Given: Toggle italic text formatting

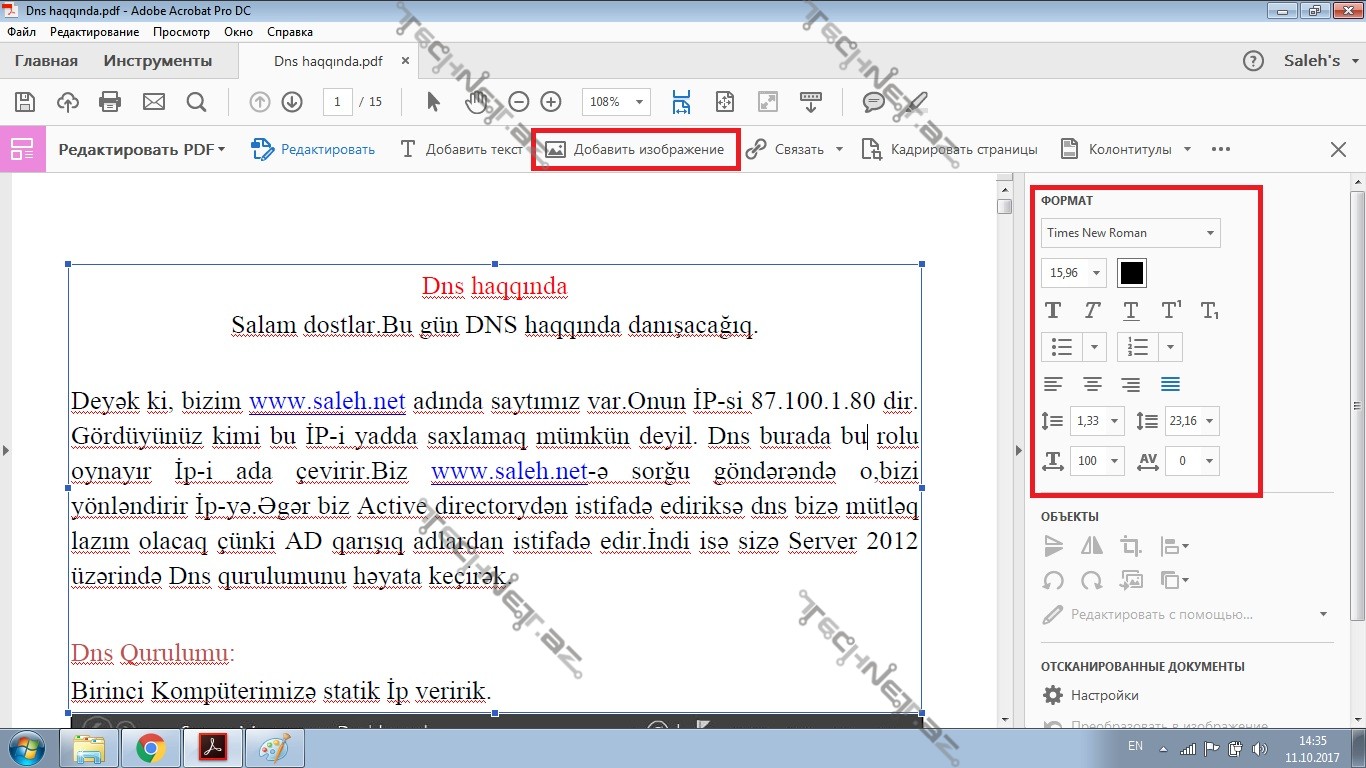Looking at the screenshot, I should click(x=1092, y=311).
